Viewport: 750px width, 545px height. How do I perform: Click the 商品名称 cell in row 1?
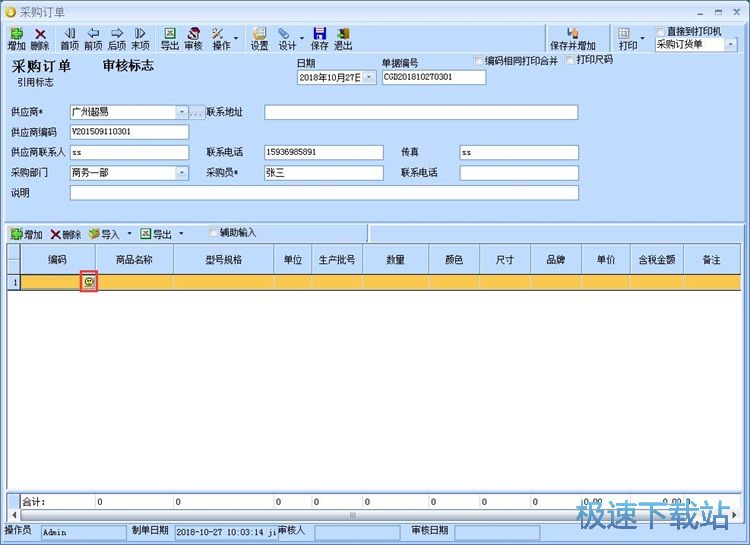click(x=134, y=282)
